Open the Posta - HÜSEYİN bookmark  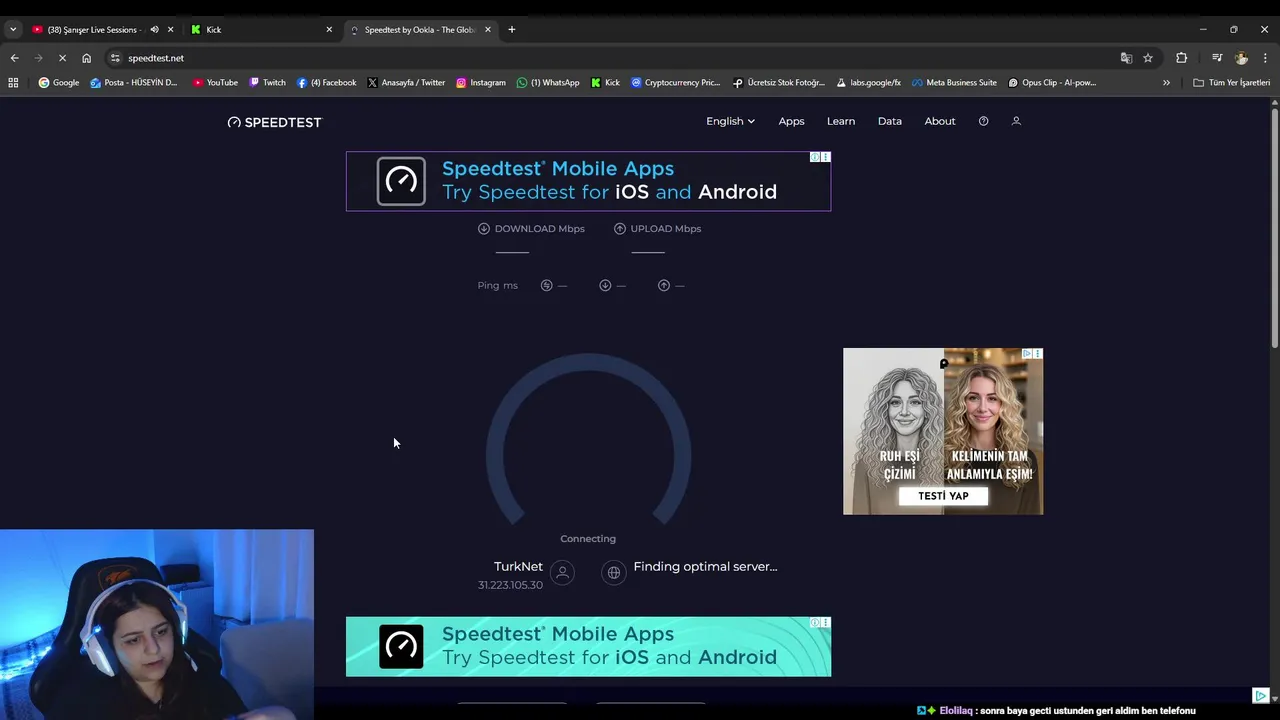[x=134, y=83]
